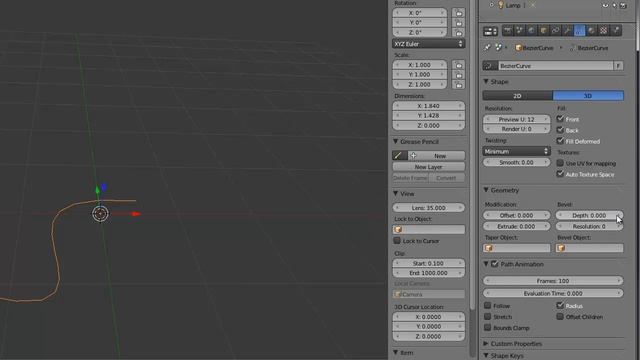
Task: Open the Material properties tab icon
Action: 591,31
